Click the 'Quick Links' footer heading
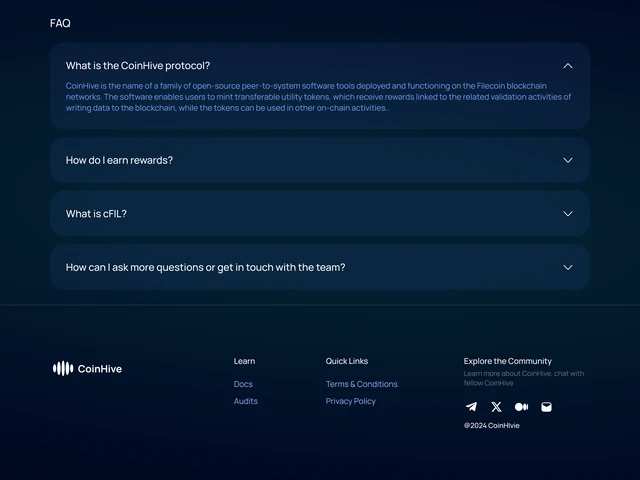The image size is (640, 480). coord(347,361)
